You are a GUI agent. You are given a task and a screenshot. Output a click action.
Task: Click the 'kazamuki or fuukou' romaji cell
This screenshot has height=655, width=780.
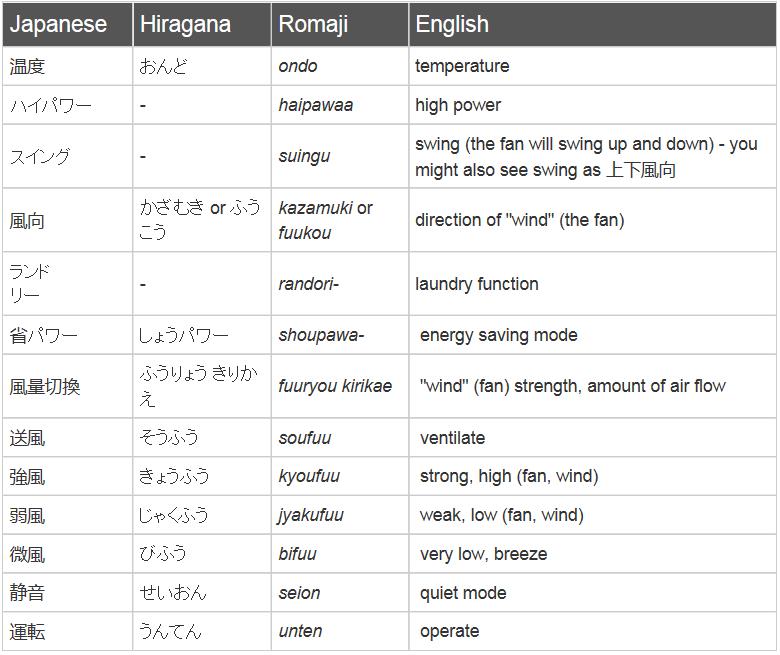325,220
